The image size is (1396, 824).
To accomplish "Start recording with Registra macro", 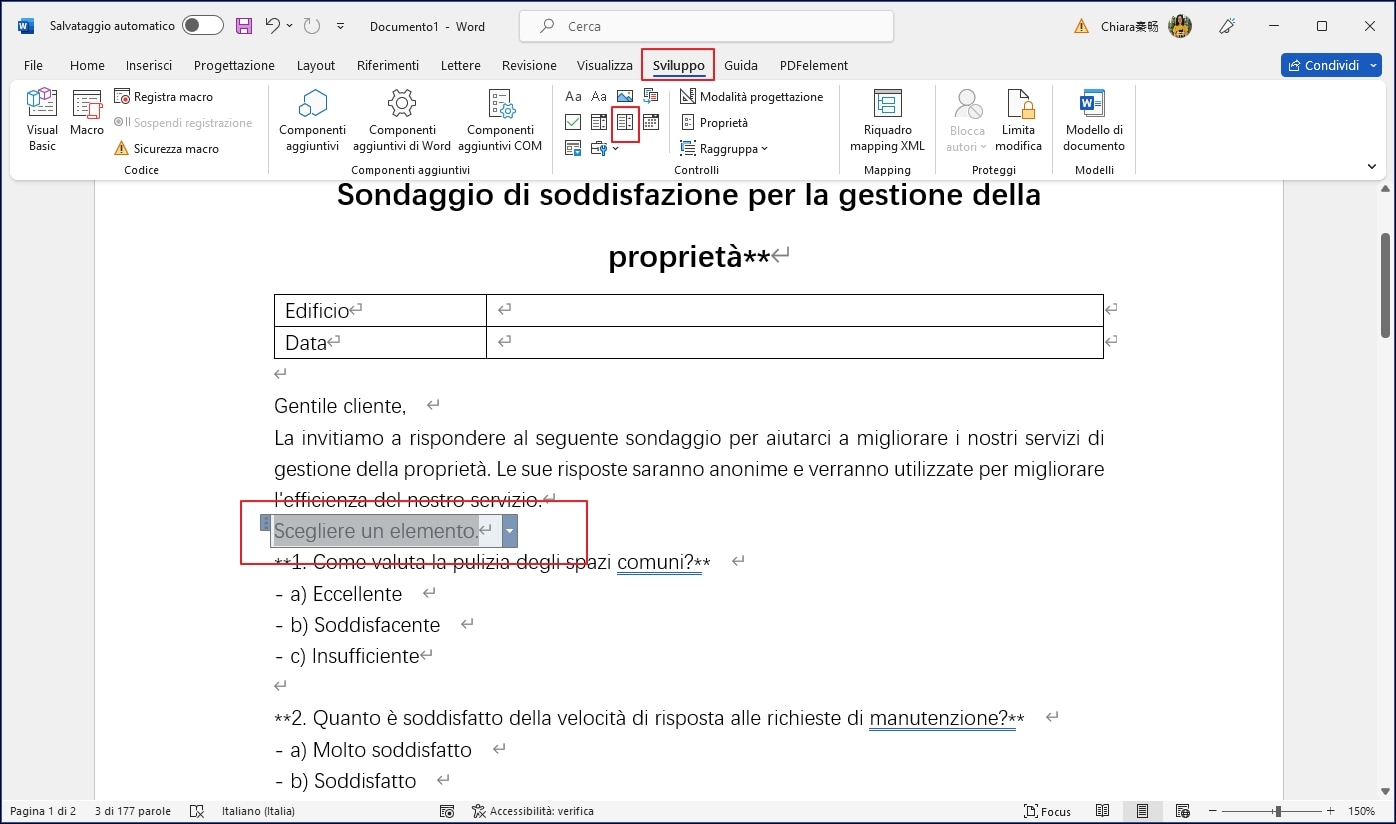I will [163, 97].
